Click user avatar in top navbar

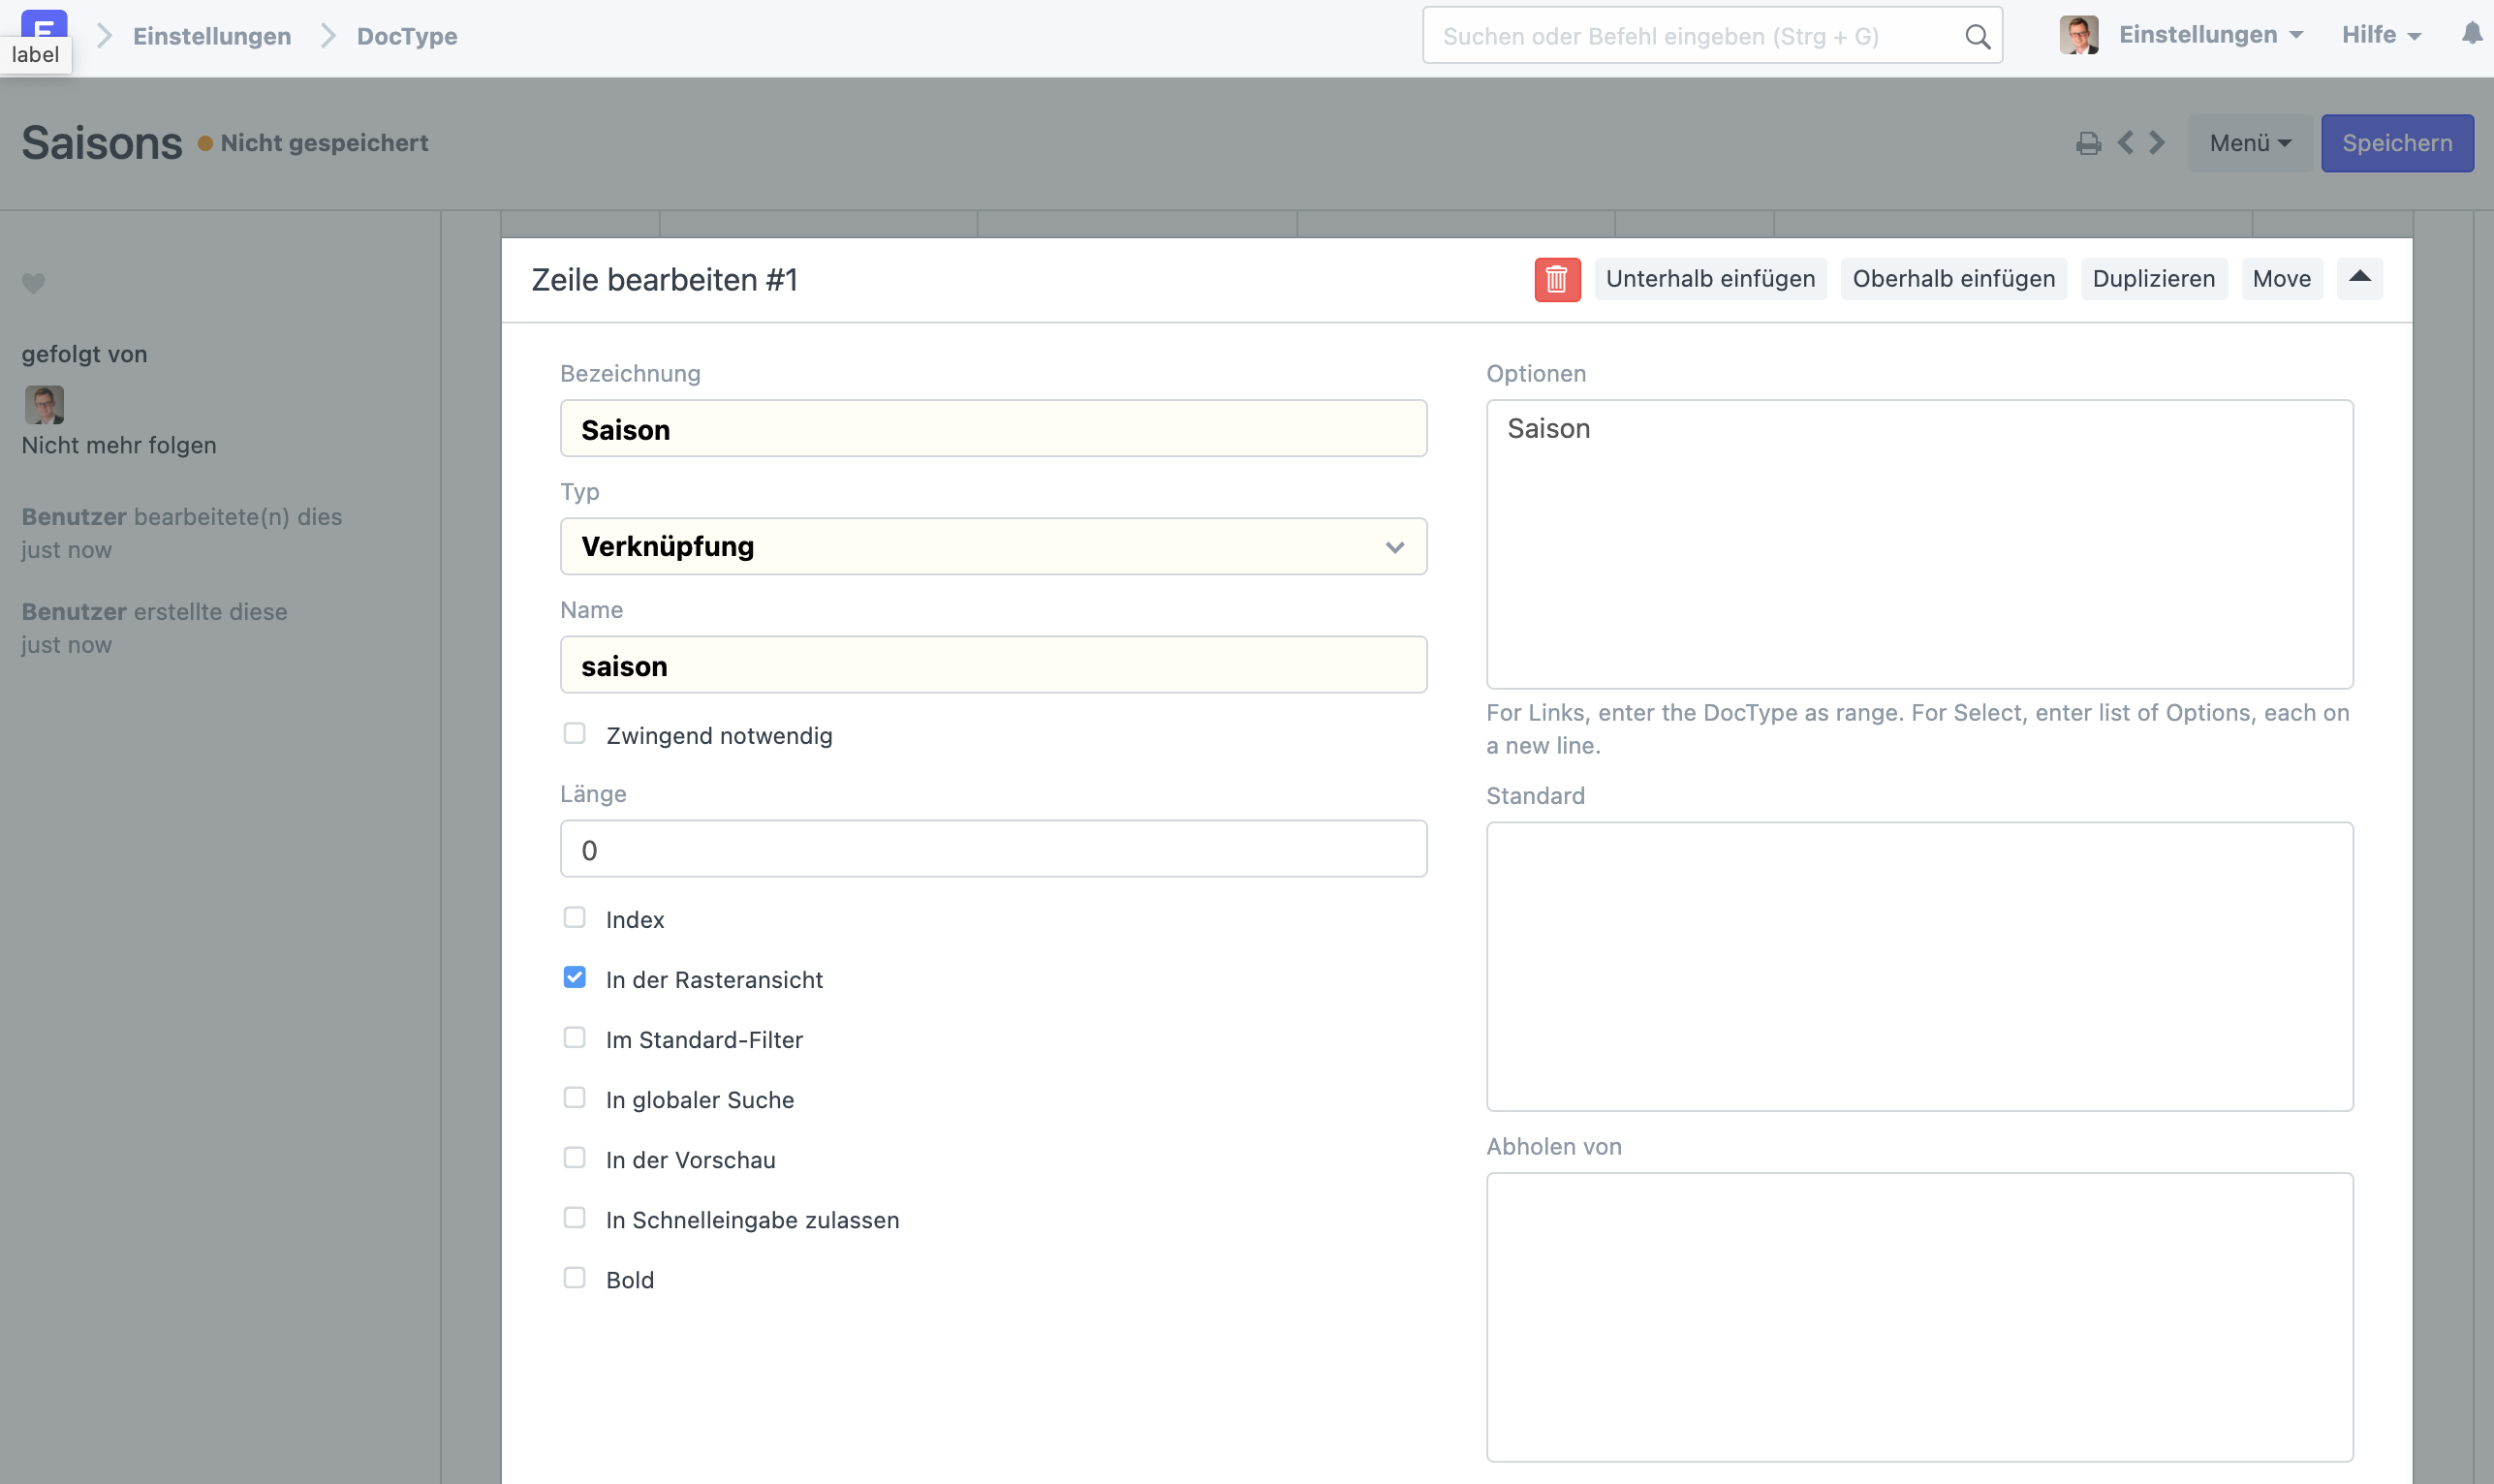(2079, 35)
